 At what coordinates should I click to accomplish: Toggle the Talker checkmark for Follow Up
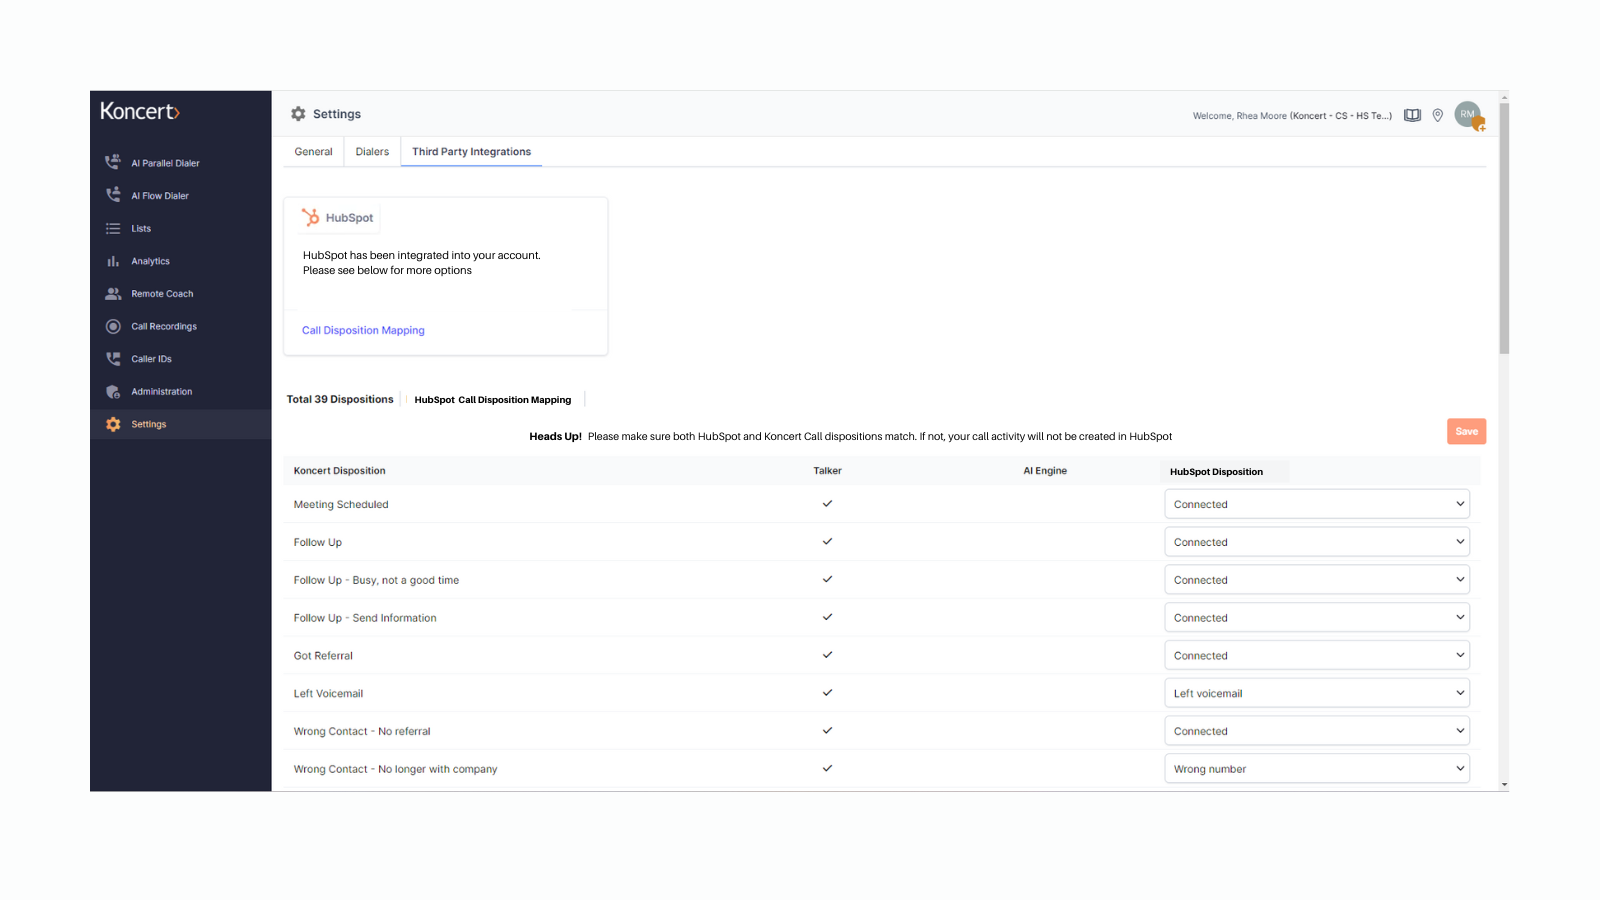(827, 541)
